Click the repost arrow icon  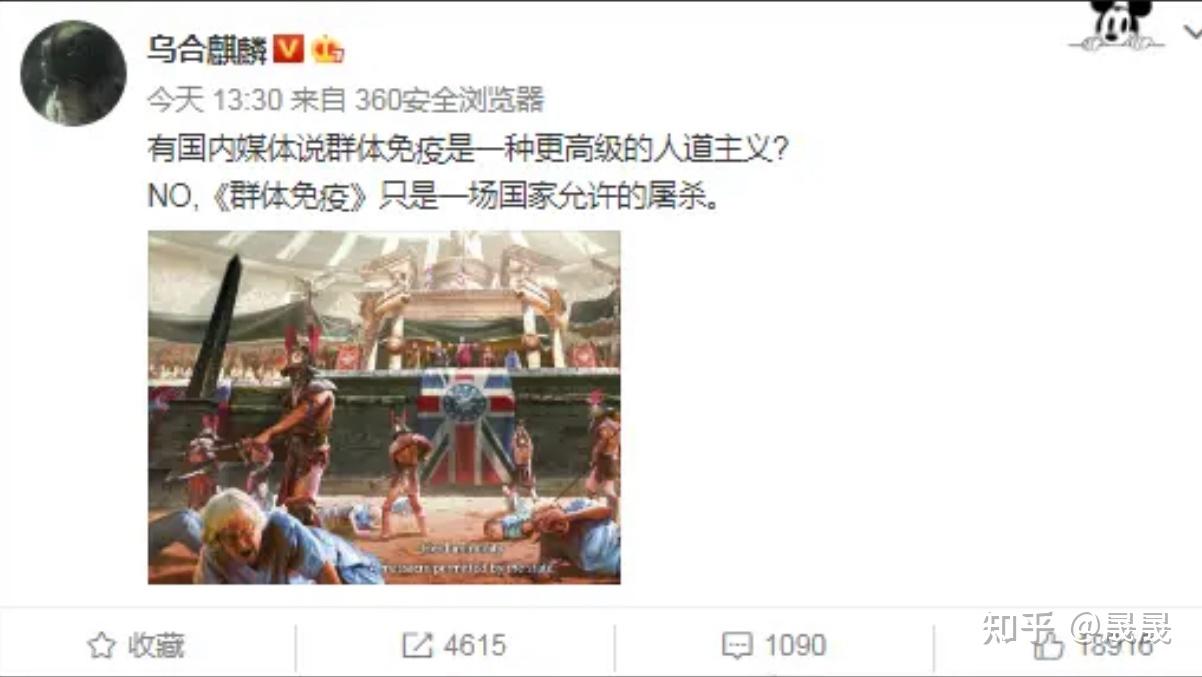pyautogui.click(x=417, y=646)
